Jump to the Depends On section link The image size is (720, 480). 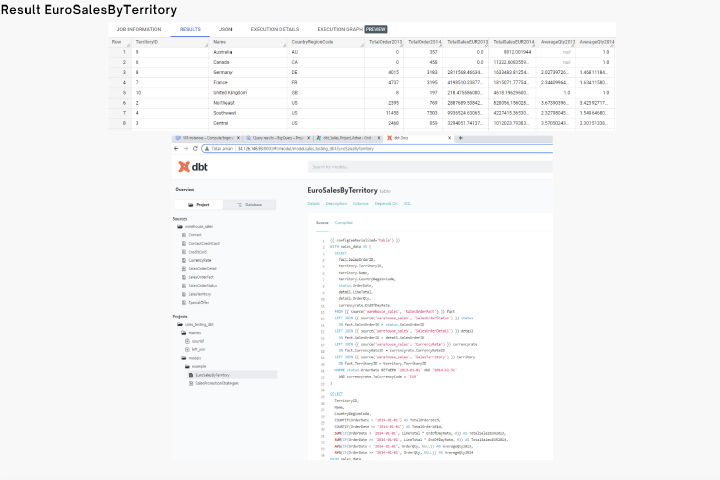386,204
